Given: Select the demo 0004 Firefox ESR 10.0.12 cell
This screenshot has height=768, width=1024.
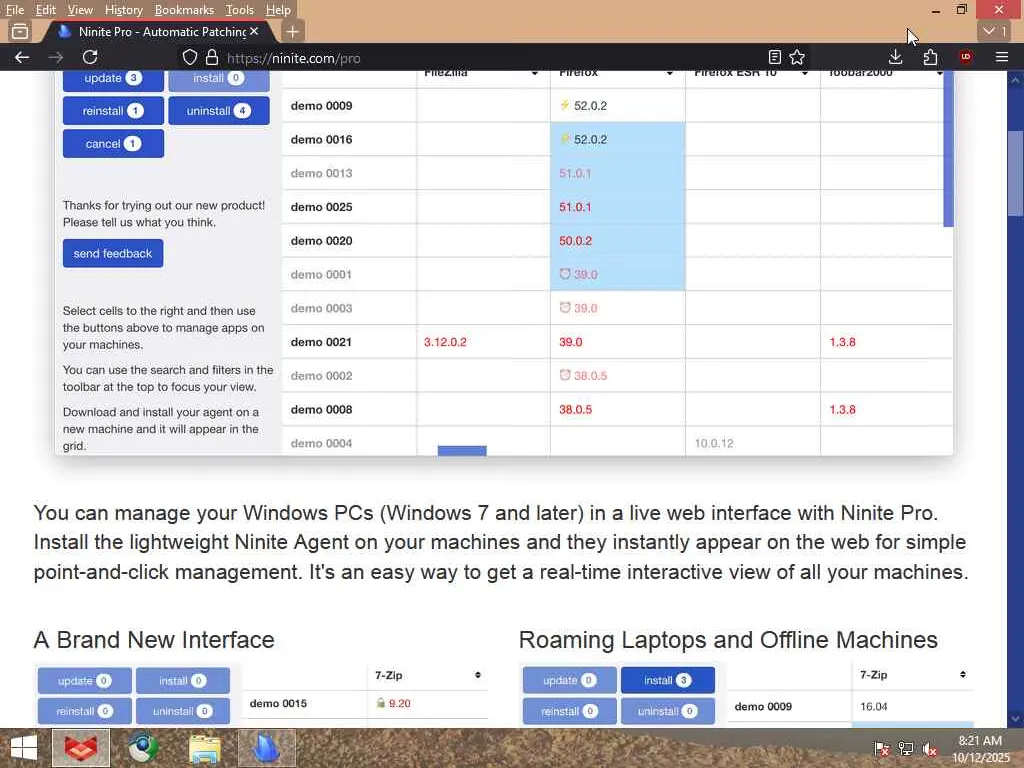Looking at the screenshot, I should [x=753, y=443].
